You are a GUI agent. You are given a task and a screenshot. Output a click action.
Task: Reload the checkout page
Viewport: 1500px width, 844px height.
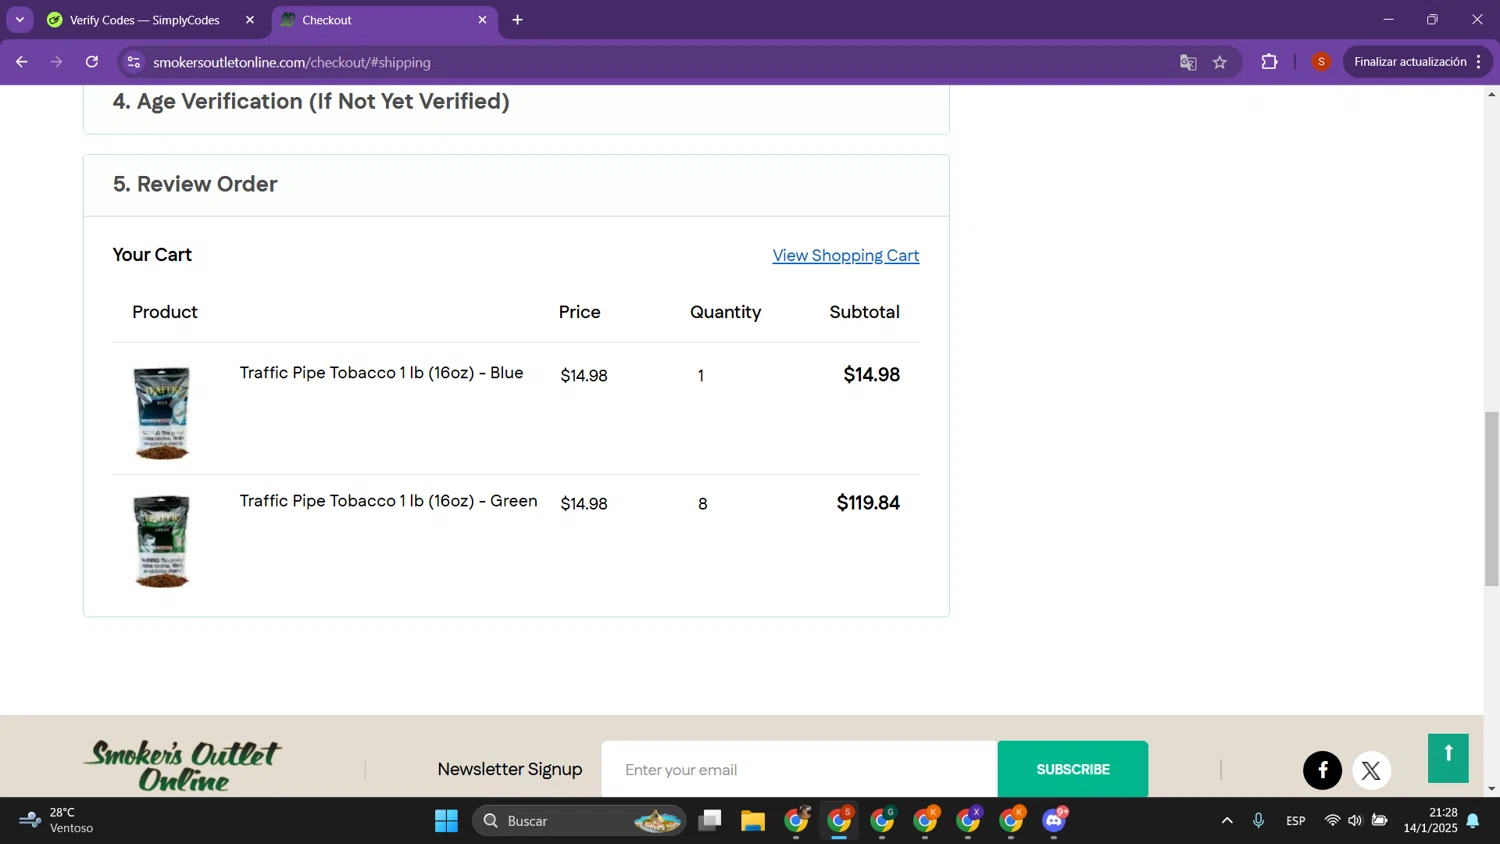(x=92, y=62)
